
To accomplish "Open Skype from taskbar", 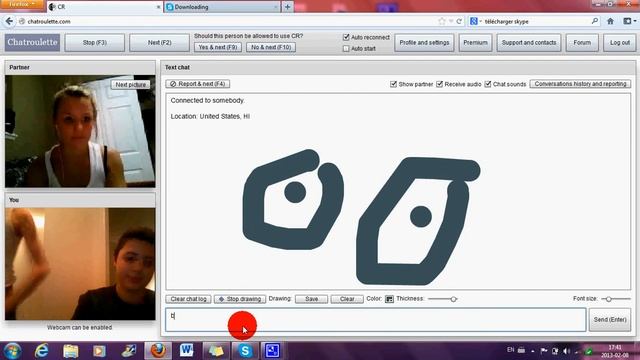I will pyautogui.click(x=245, y=351).
